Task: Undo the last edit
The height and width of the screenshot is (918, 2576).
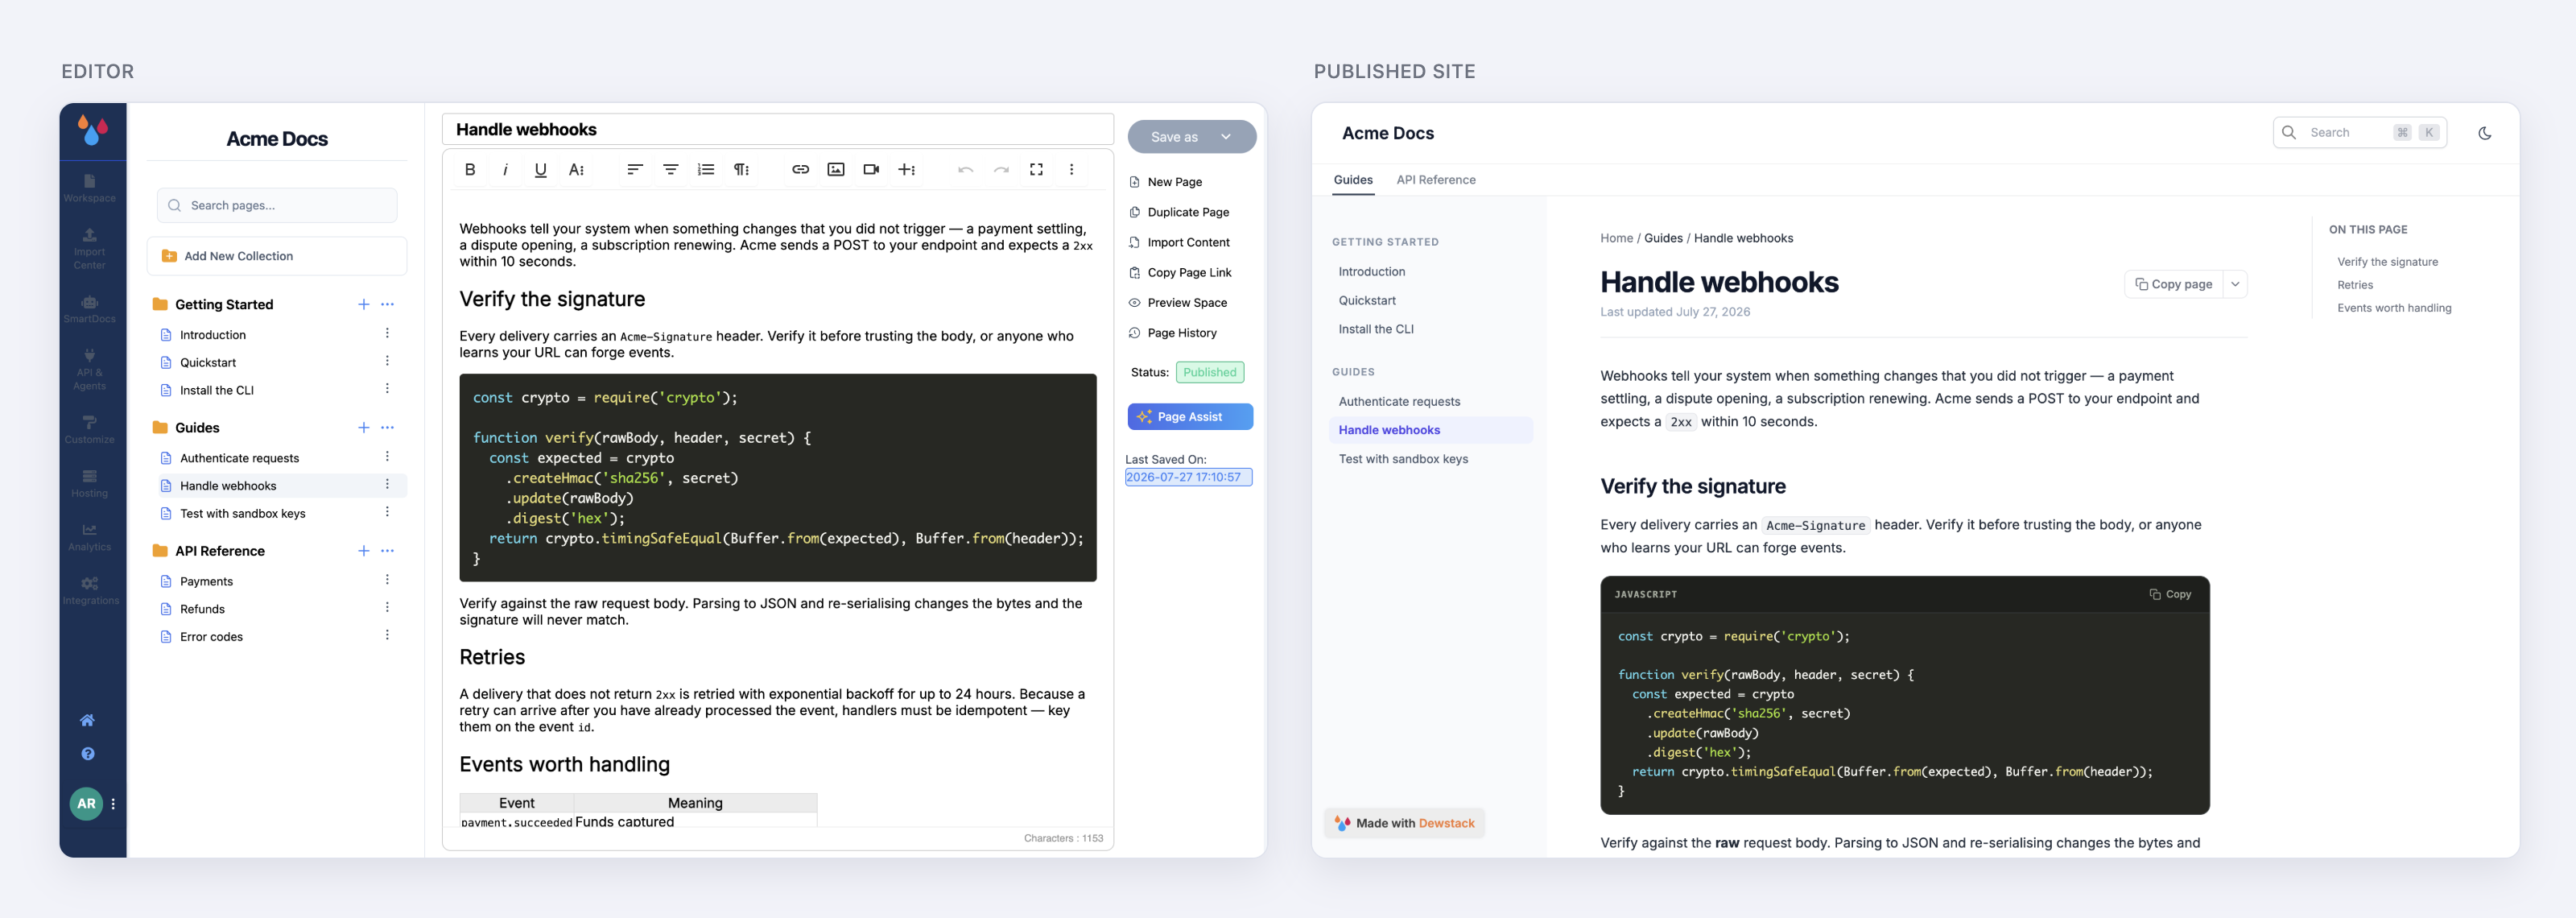Action: tap(965, 170)
